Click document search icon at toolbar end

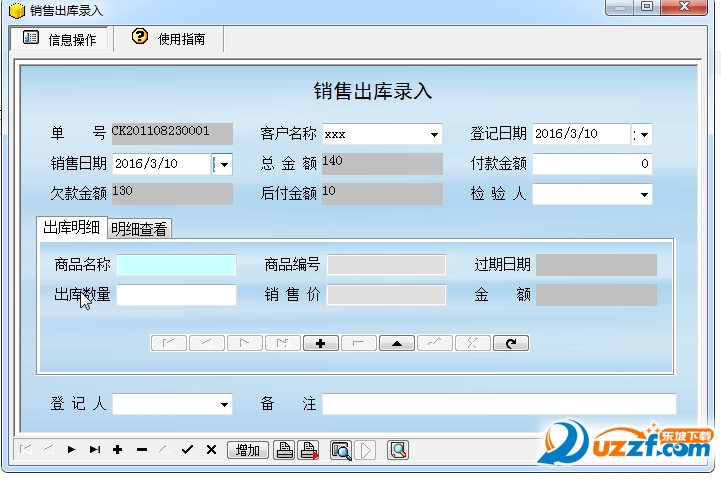click(x=398, y=450)
